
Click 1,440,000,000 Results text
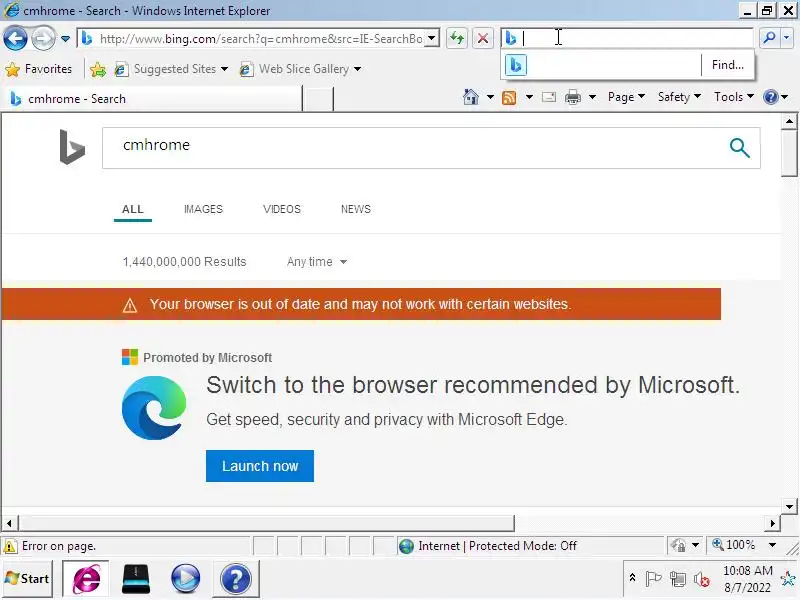click(184, 262)
